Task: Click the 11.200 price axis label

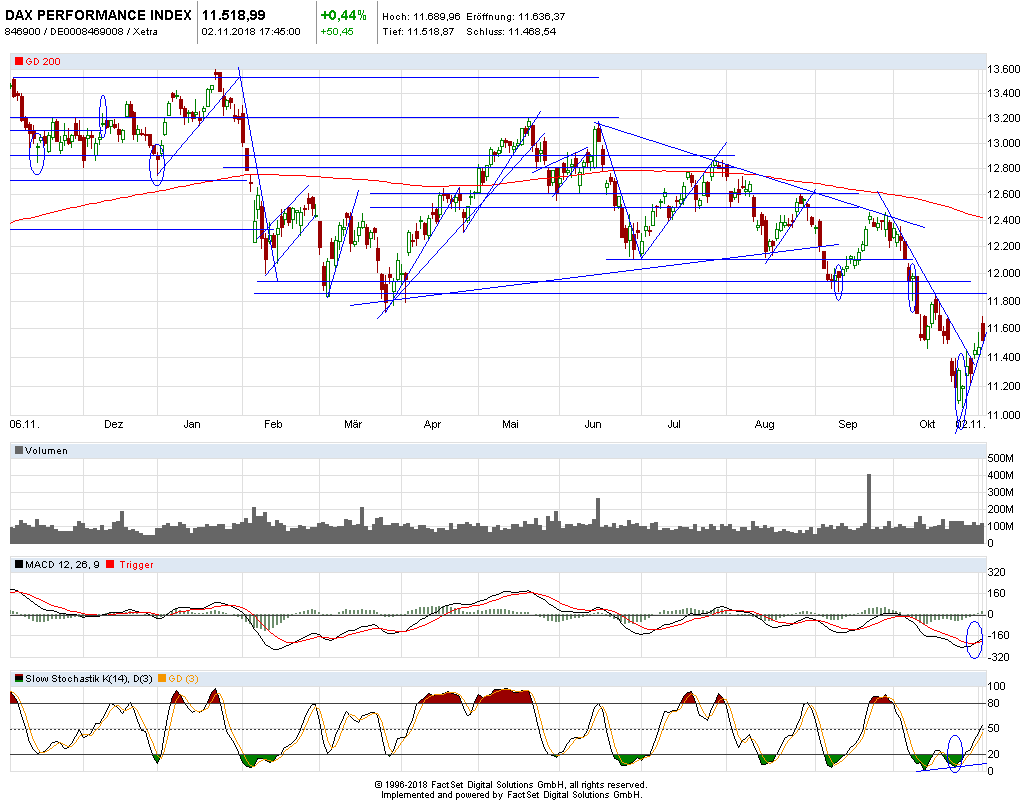Action: coord(1004,386)
